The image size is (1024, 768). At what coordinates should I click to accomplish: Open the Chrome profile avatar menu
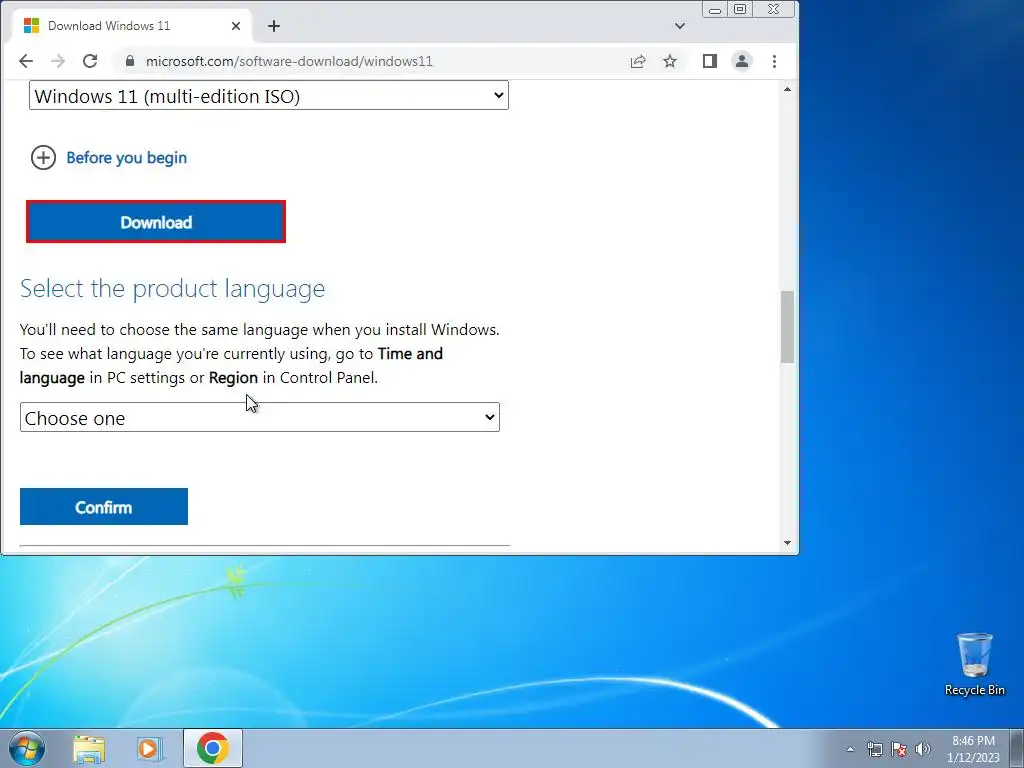tap(742, 61)
